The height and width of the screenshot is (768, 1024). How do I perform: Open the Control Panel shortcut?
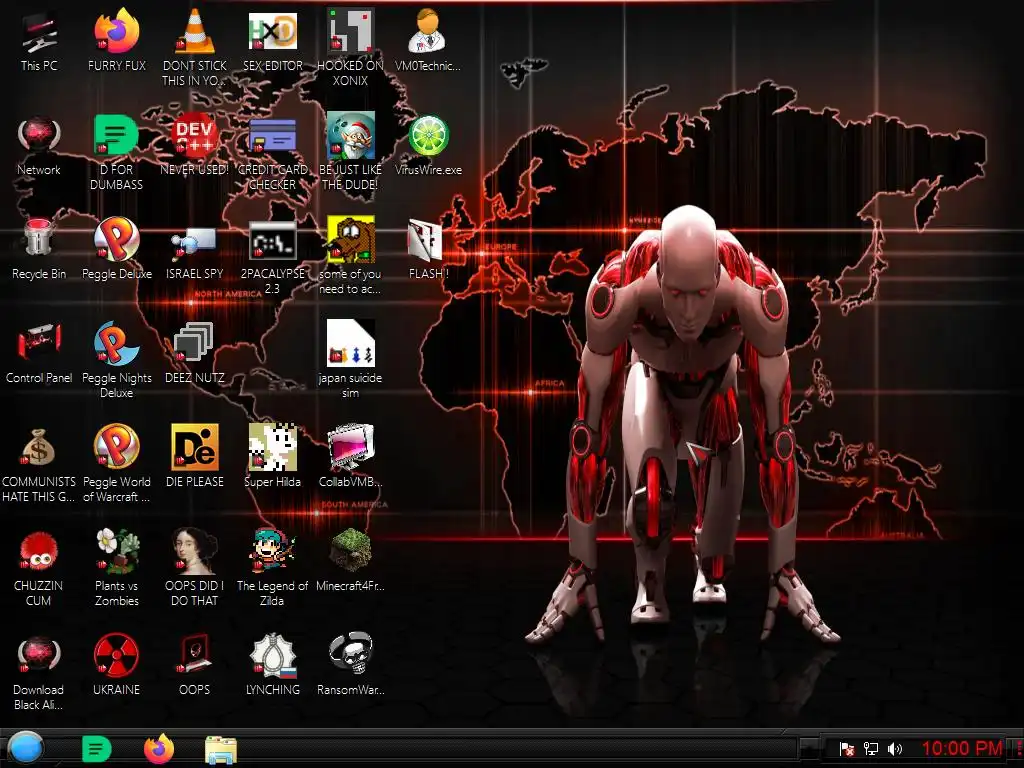coord(39,342)
